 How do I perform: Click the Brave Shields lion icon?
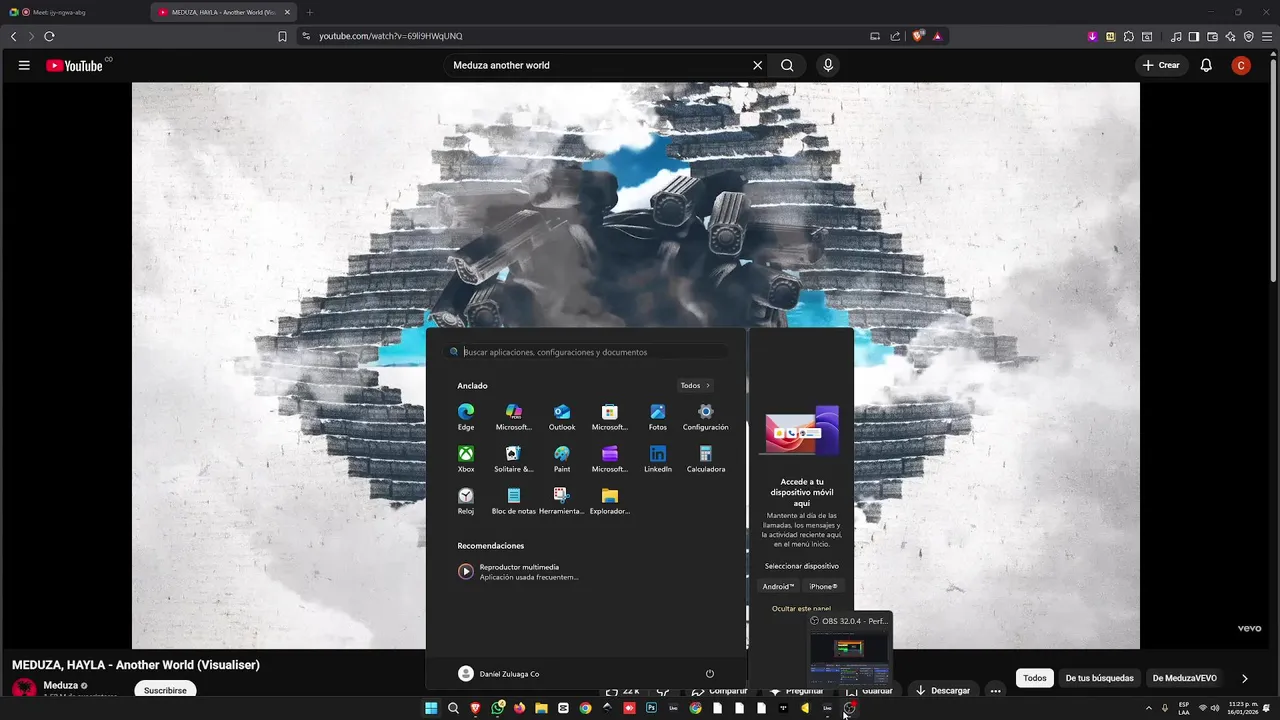918,36
